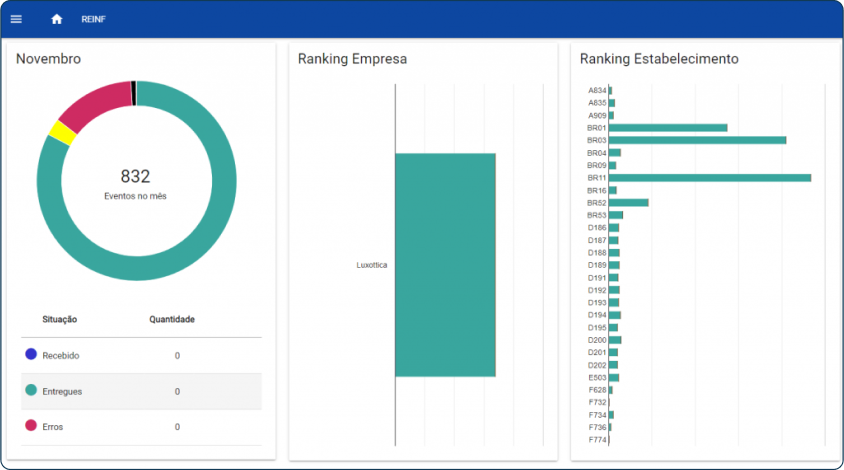Select the Recebido table row
The image size is (844, 470).
point(141,355)
